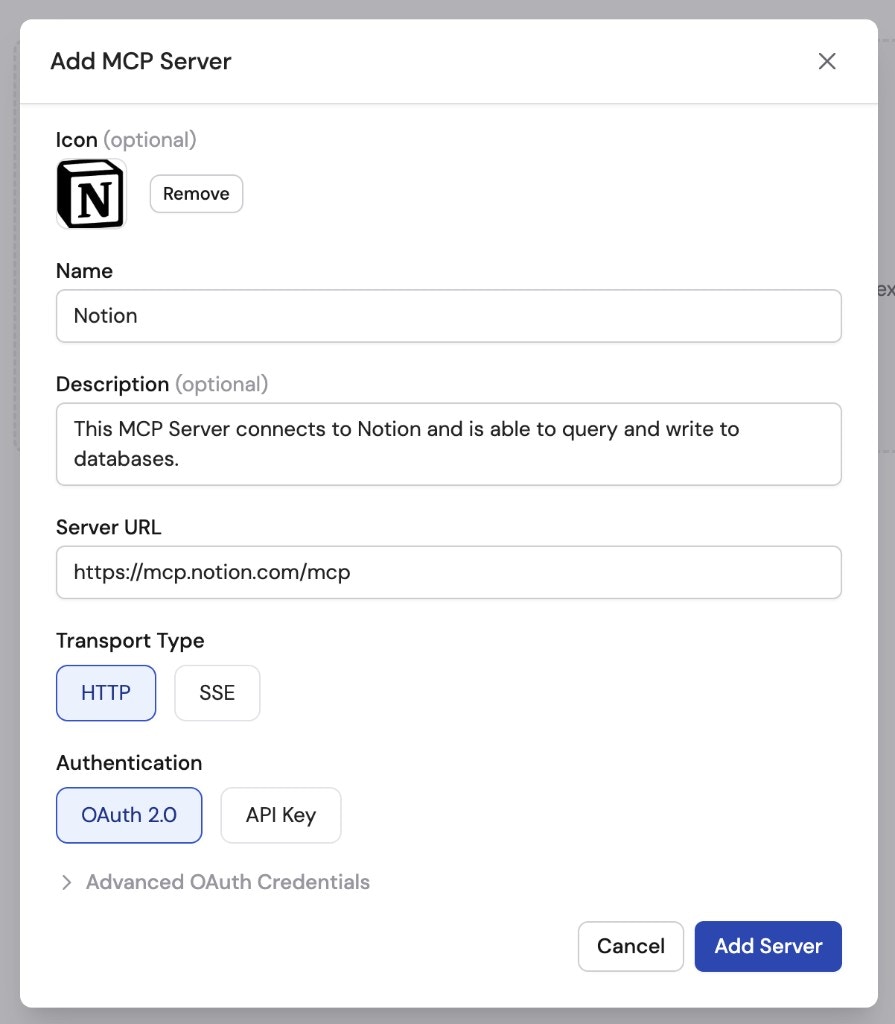Select the Notion name text
This screenshot has width=895, height=1024.
click(x=104, y=315)
